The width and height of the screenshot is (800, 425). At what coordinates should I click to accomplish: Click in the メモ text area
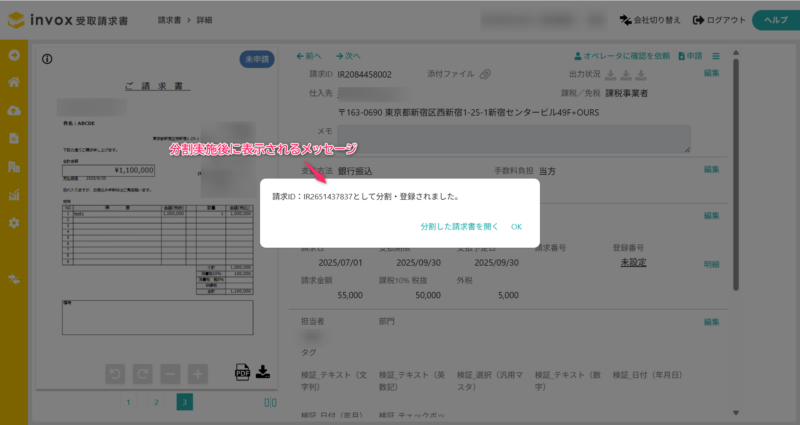pyautogui.click(x=514, y=139)
